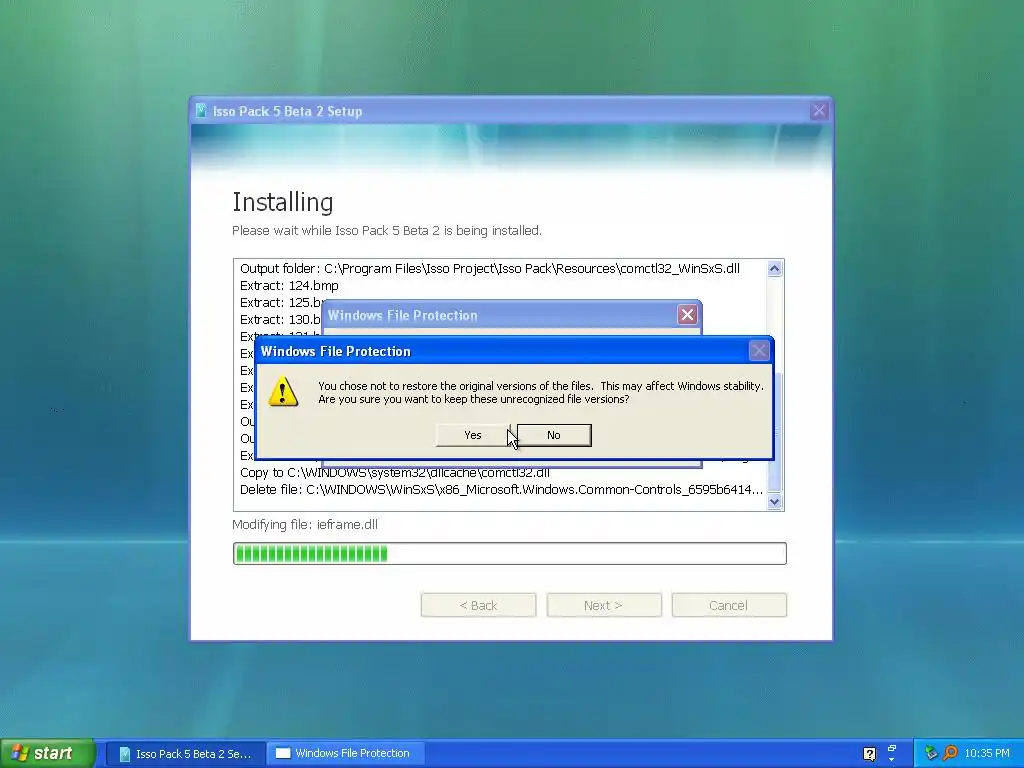Click the yellow warning triangle icon
This screenshot has height=768, width=1024.
[283, 392]
